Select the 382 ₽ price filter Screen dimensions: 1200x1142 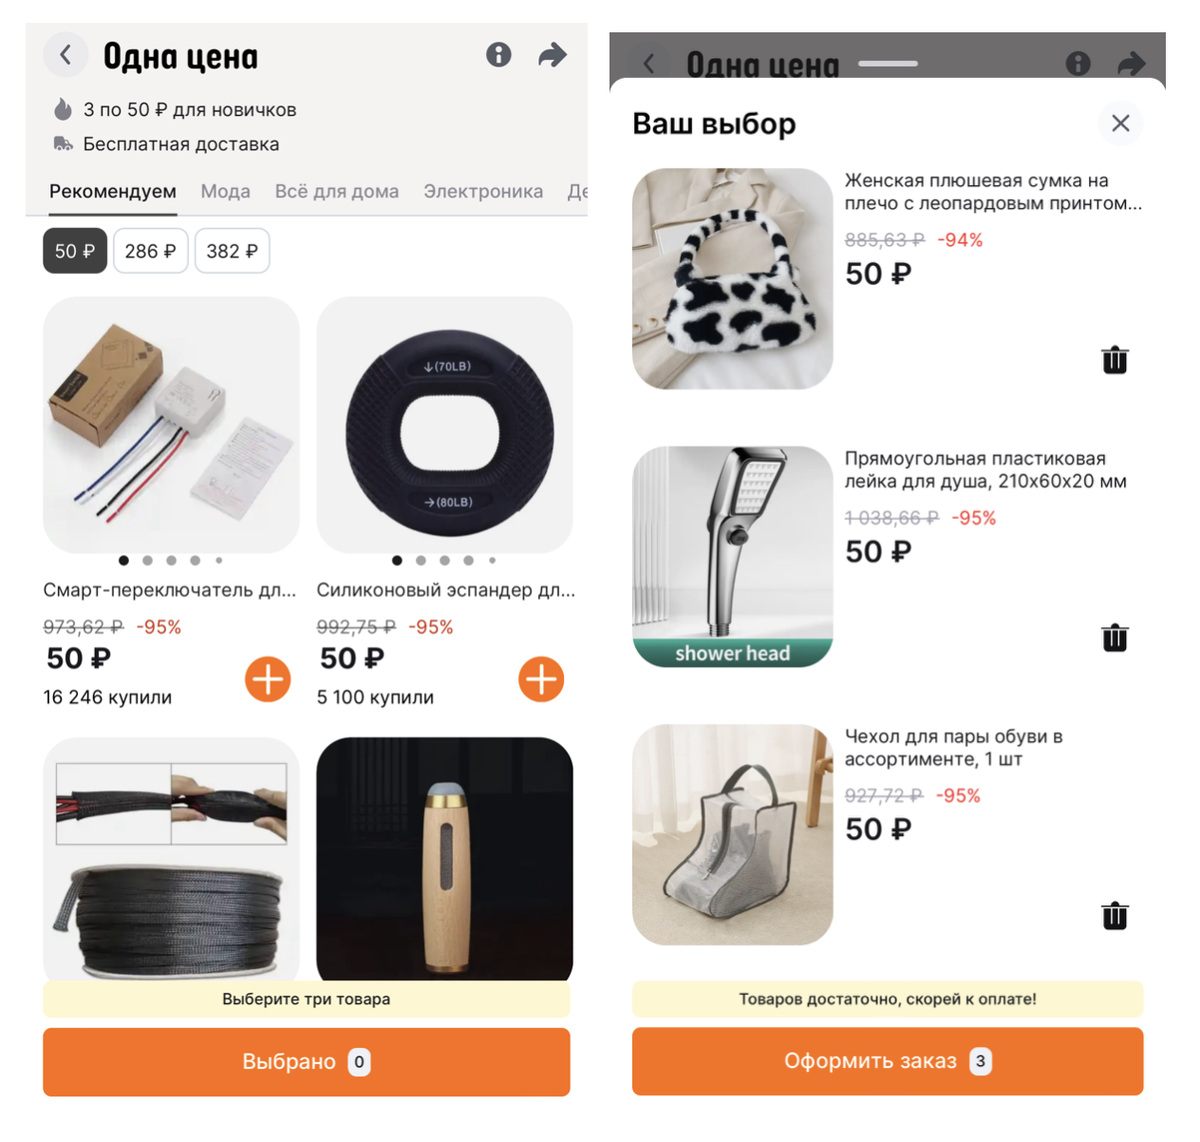coord(232,251)
